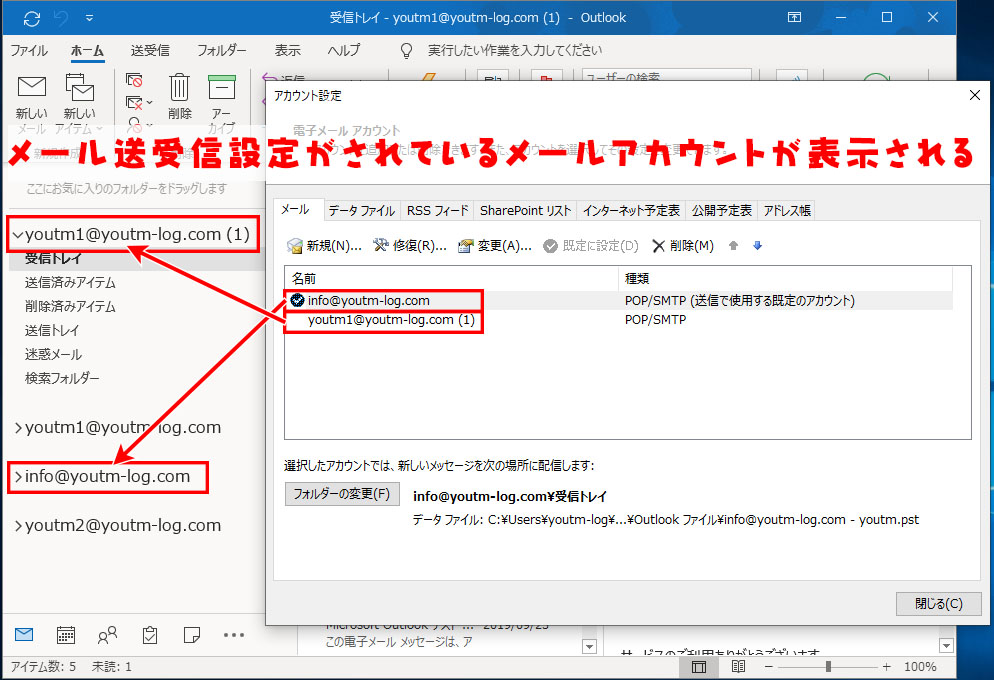Click the アーカイブ icon in the ribbon
Screen dimensions: 994x680
point(222,87)
